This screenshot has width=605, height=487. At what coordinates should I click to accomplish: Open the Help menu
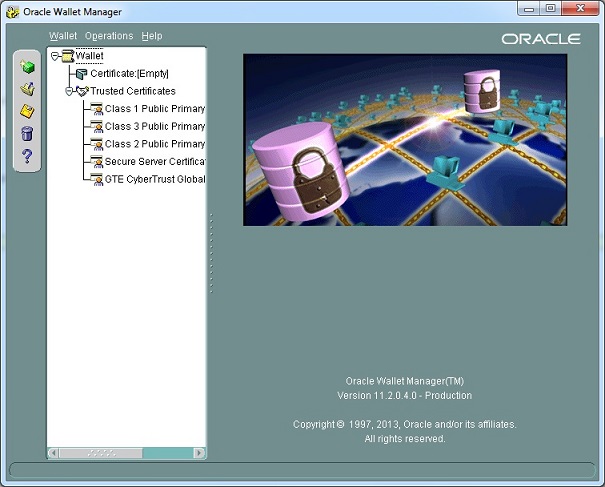pos(152,36)
